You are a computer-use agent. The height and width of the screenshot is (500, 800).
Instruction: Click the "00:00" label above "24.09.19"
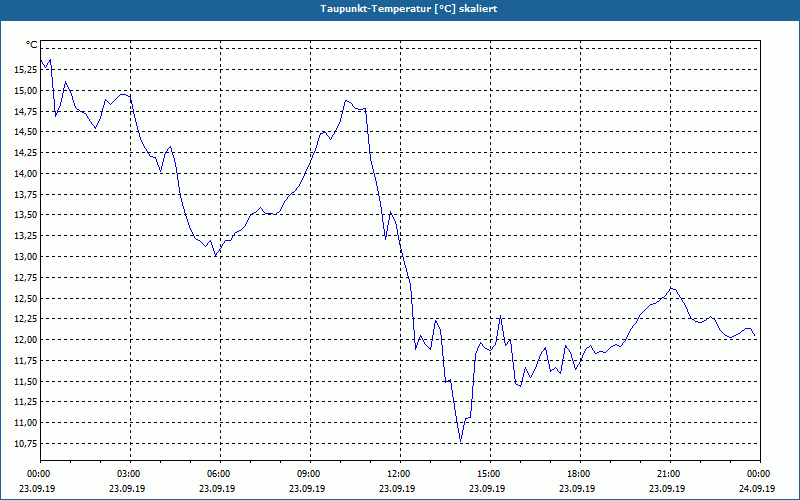pyautogui.click(x=758, y=474)
